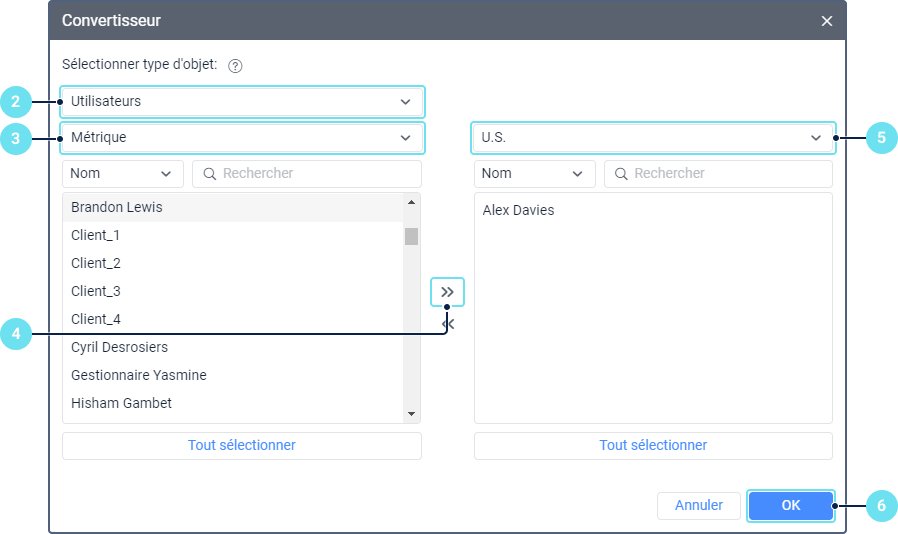898x534 pixels.
Task: Select Brandon Lewis in the list
Action: (117, 207)
